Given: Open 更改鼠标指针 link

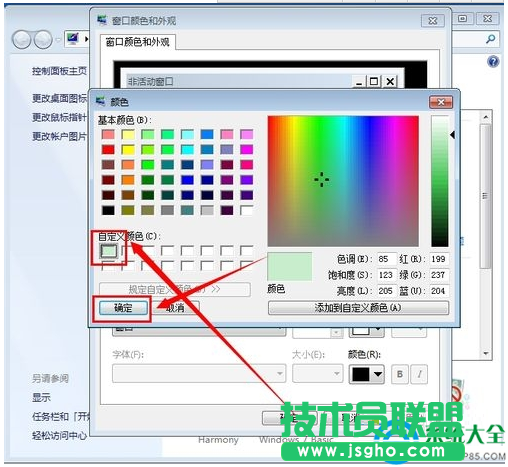Looking at the screenshot, I should (59, 117).
